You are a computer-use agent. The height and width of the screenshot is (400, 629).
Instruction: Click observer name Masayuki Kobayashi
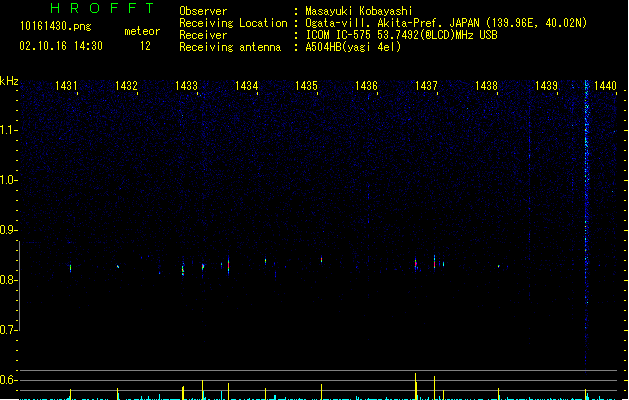[x=359, y=11]
